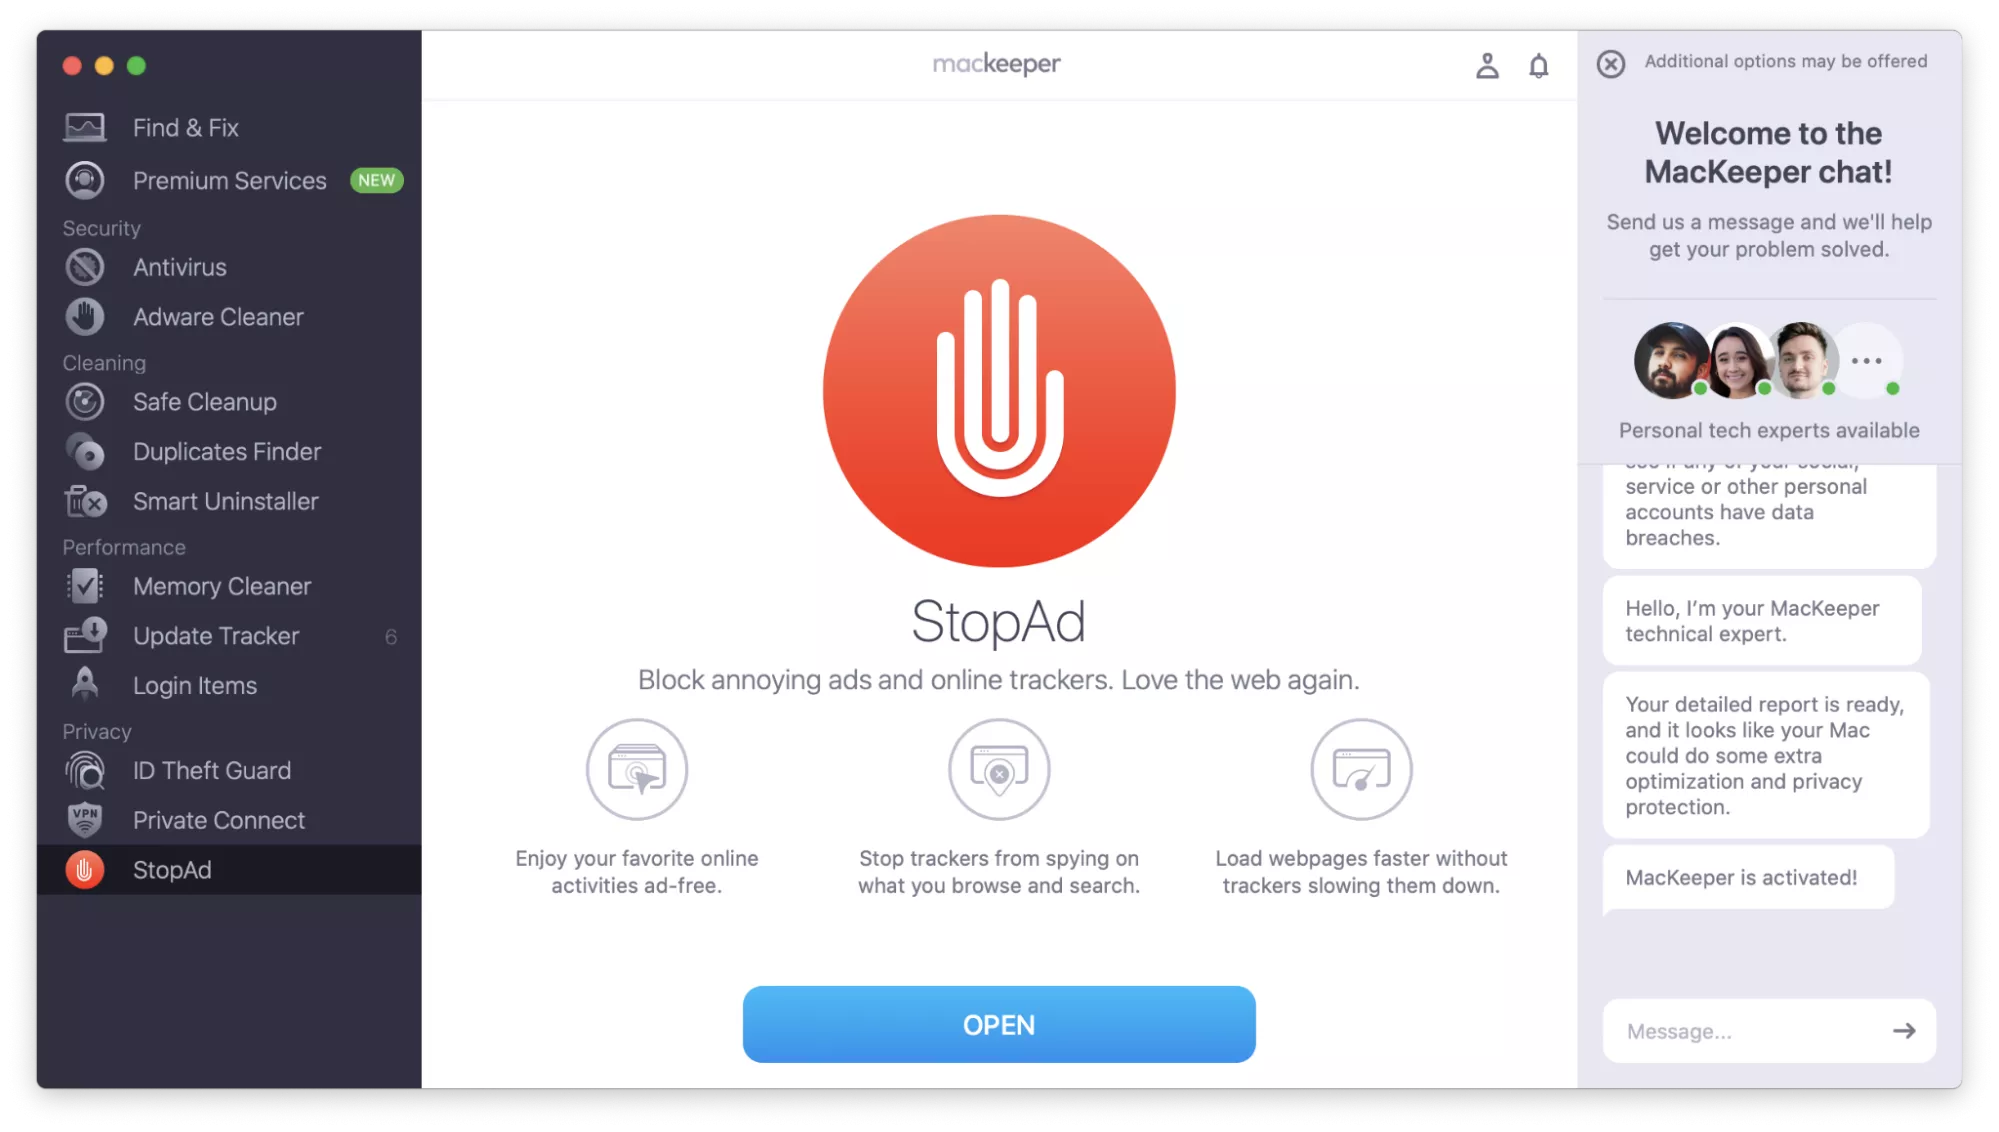Click the Private Connect VPN icon
Screen dimensions: 1999x1132
coord(85,819)
